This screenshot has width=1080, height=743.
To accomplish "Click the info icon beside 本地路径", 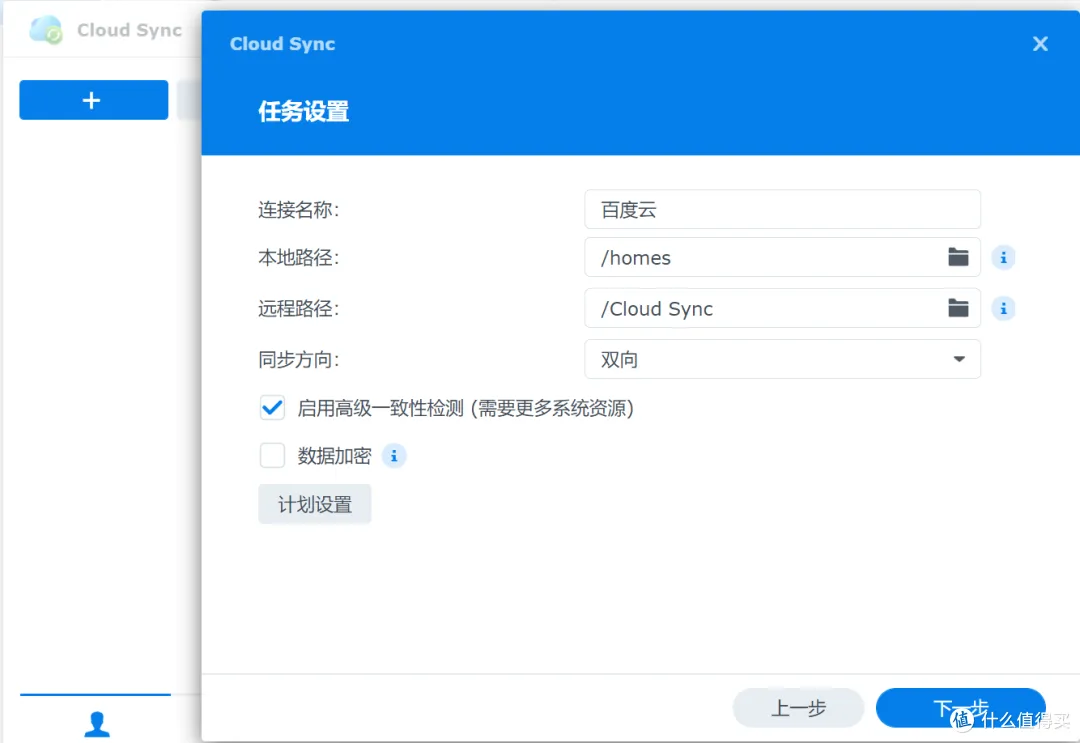I will click(1003, 257).
